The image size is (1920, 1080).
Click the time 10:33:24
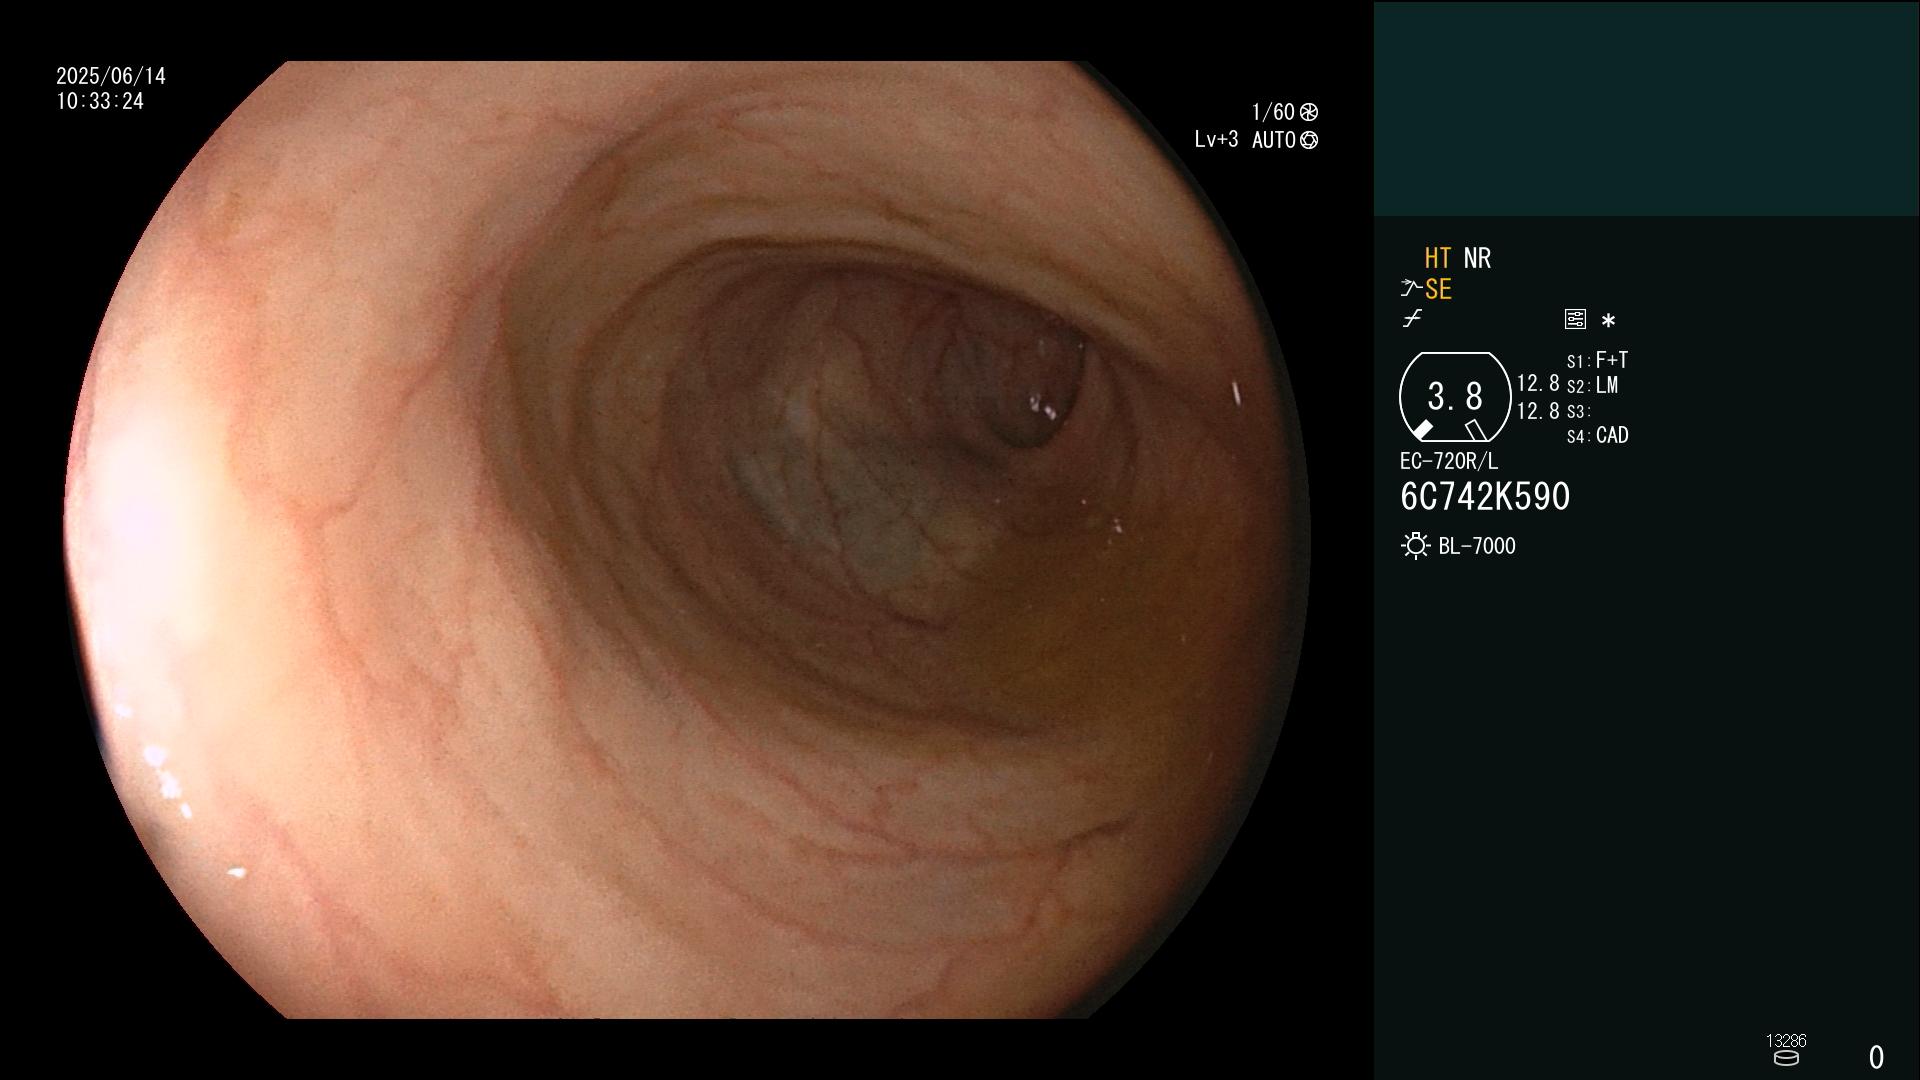point(100,101)
